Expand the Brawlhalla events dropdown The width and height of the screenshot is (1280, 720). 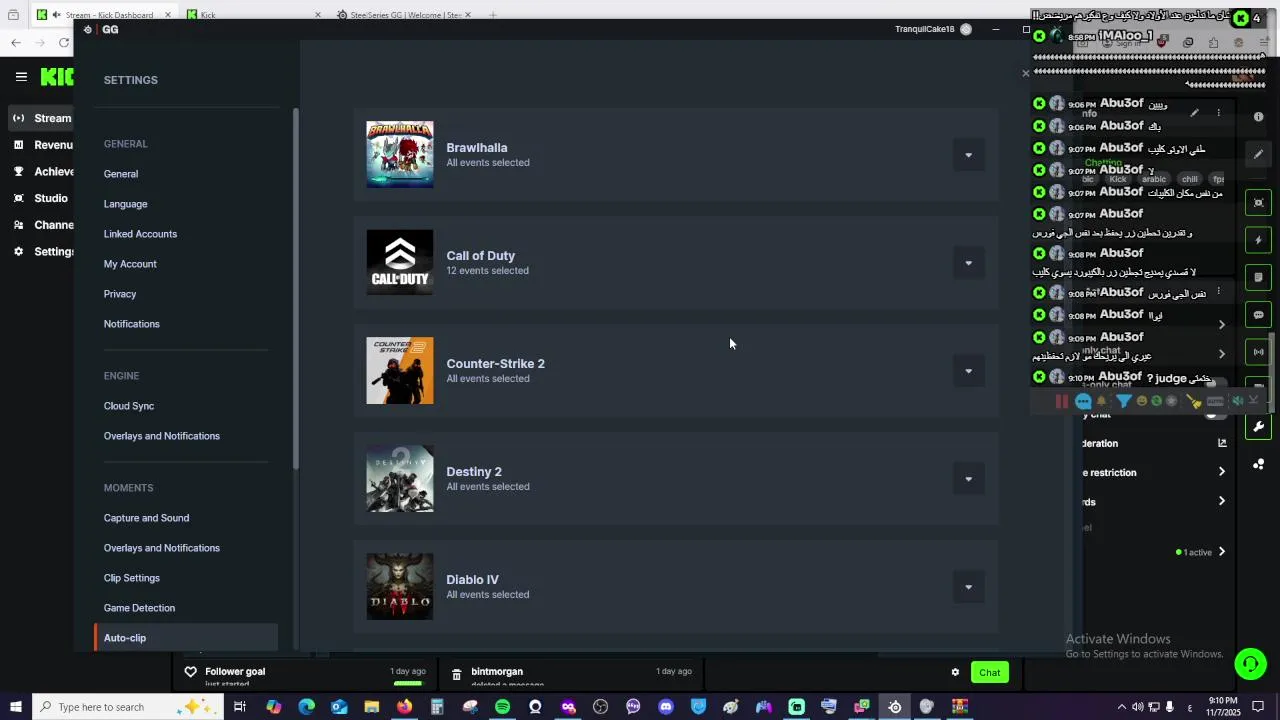[968, 155]
